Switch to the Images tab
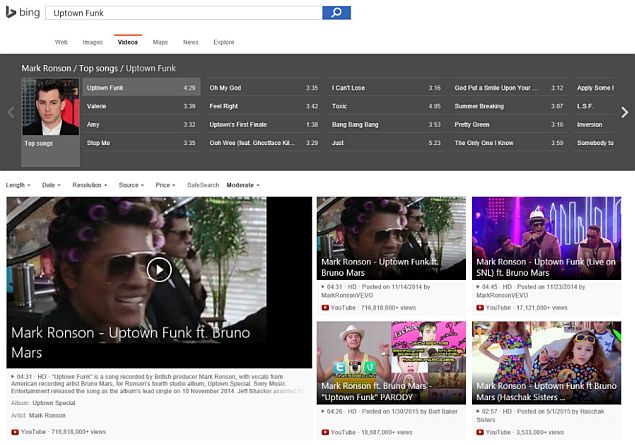Image resolution: width=635 pixels, height=445 pixels. tap(92, 42)
